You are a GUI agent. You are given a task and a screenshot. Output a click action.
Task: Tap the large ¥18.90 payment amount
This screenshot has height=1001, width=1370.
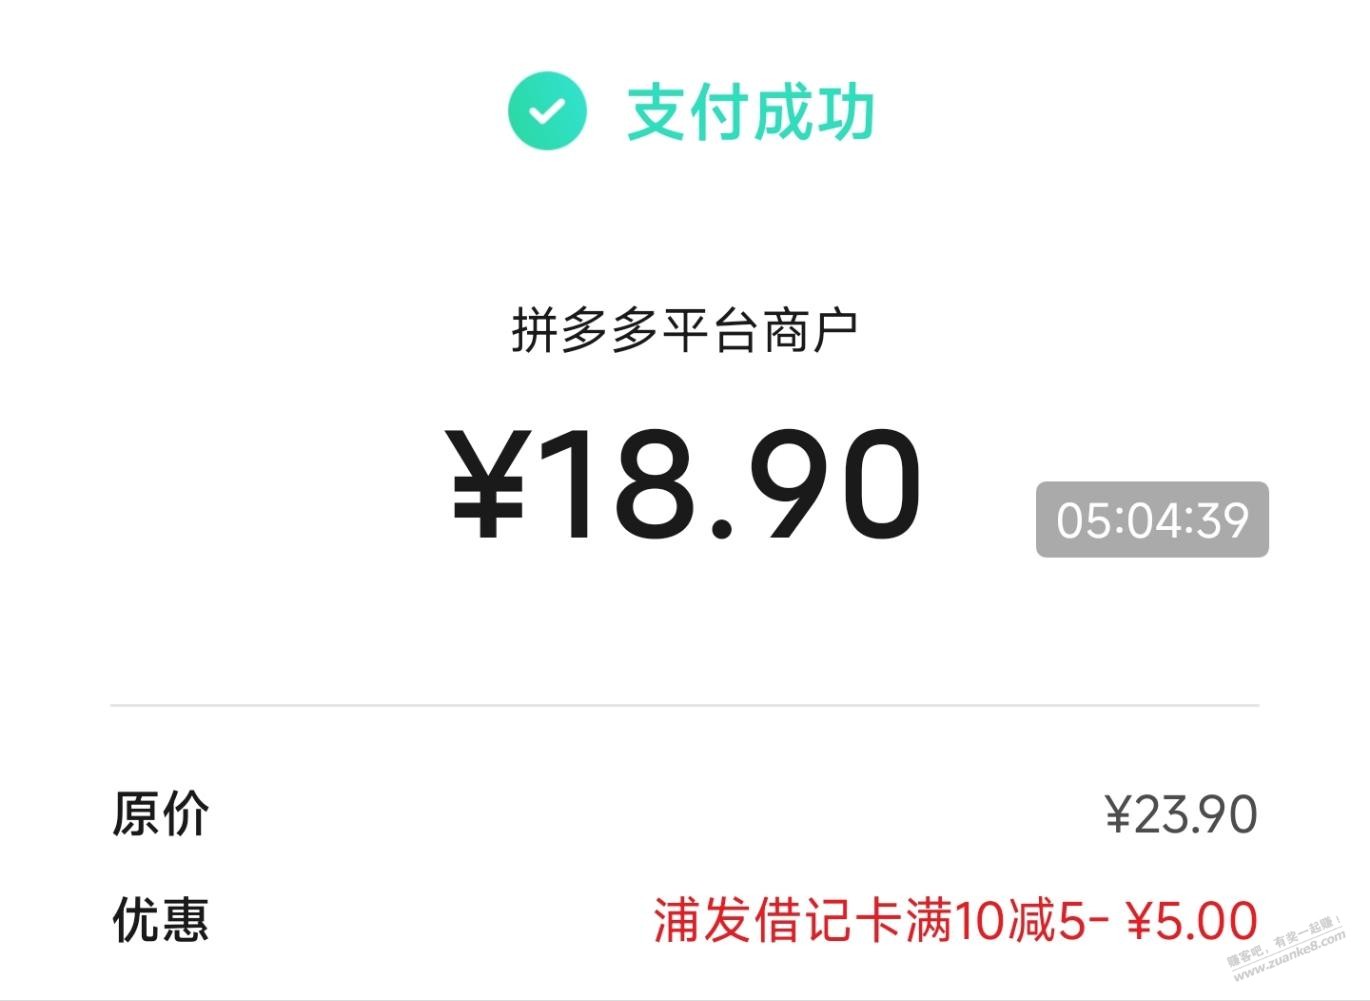[684, 485]
